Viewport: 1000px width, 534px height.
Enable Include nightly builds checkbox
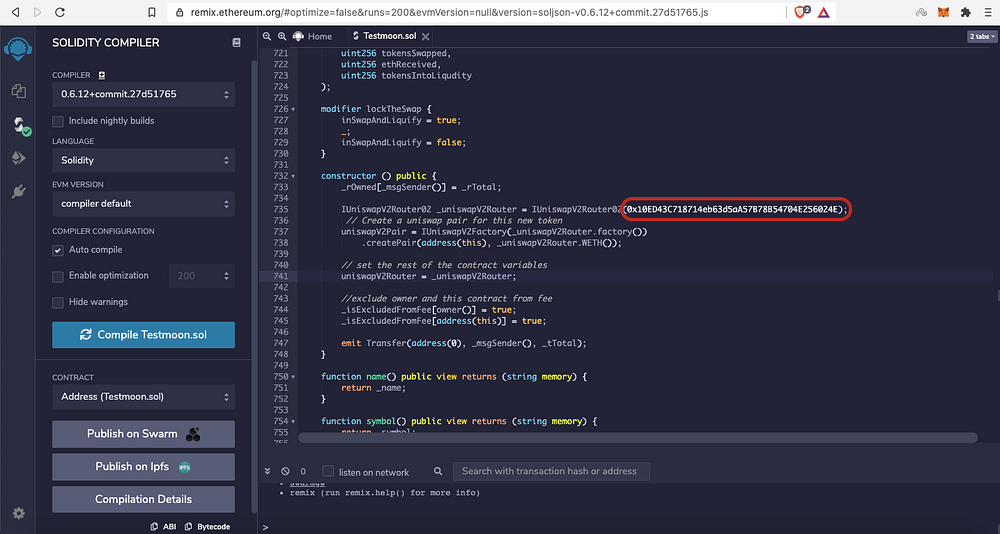coord(58,121)
